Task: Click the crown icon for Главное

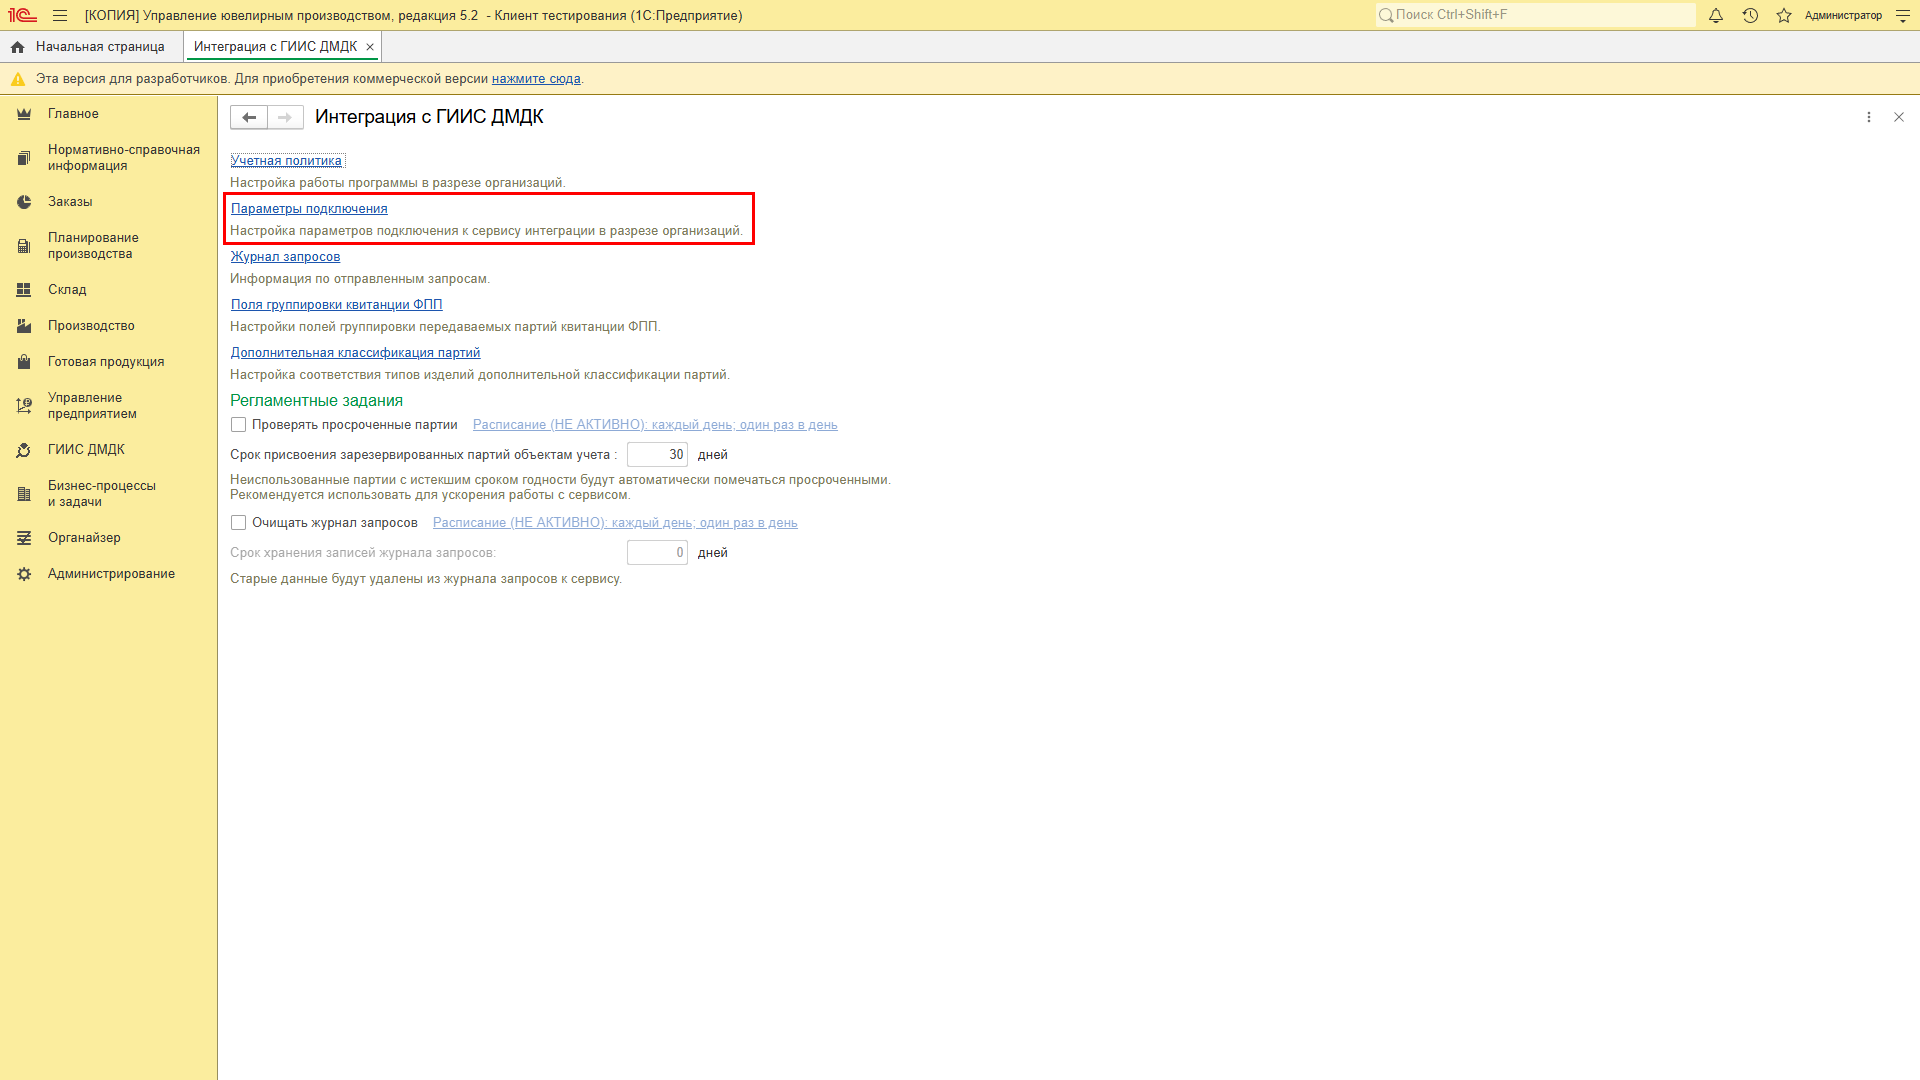Action: [x=24, y=114]
